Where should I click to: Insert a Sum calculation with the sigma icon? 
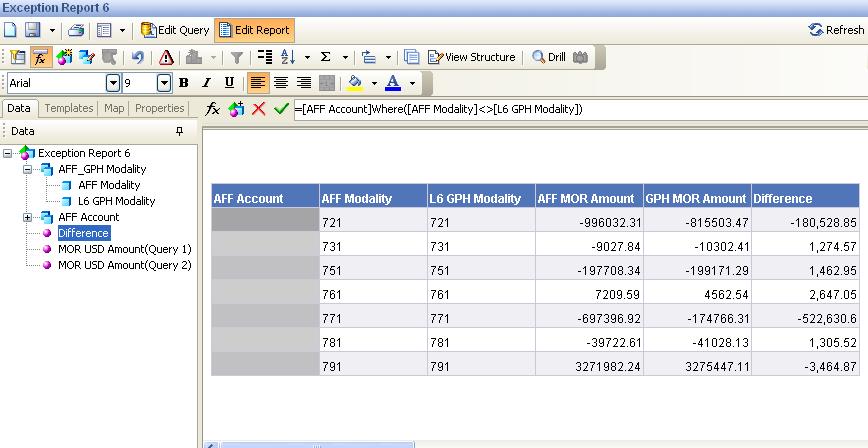(x=326, y=57)
